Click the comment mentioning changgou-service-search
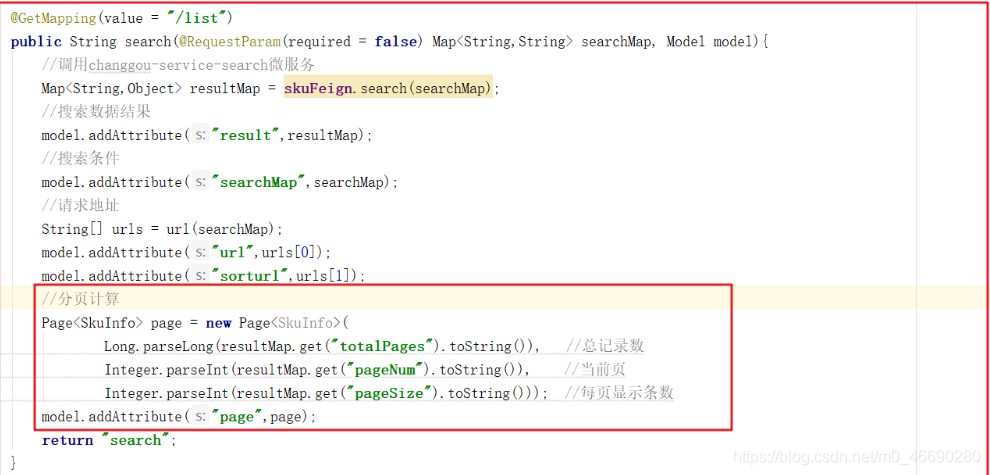 (x=178, y=65)
